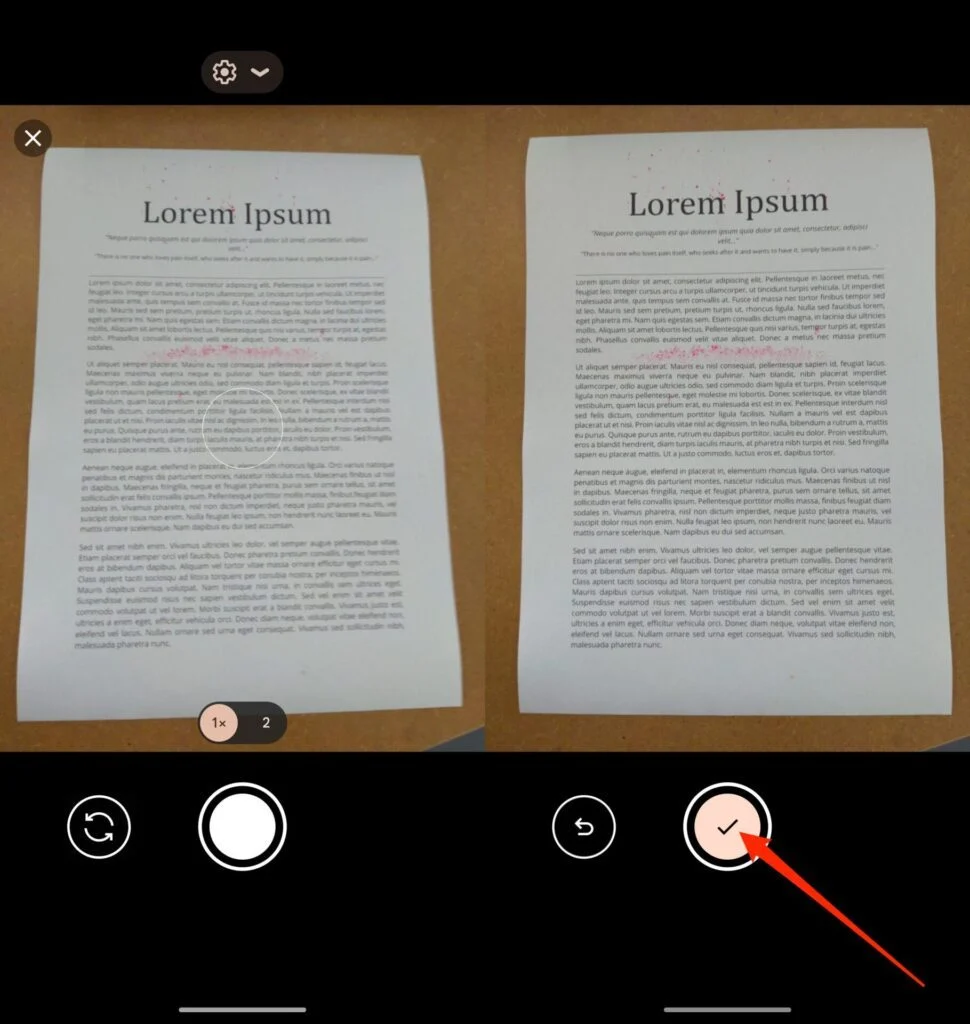Tap Lorem Ipsum title in left viewfinder
The image size is (970, 1024).
[x=236, y=214]
